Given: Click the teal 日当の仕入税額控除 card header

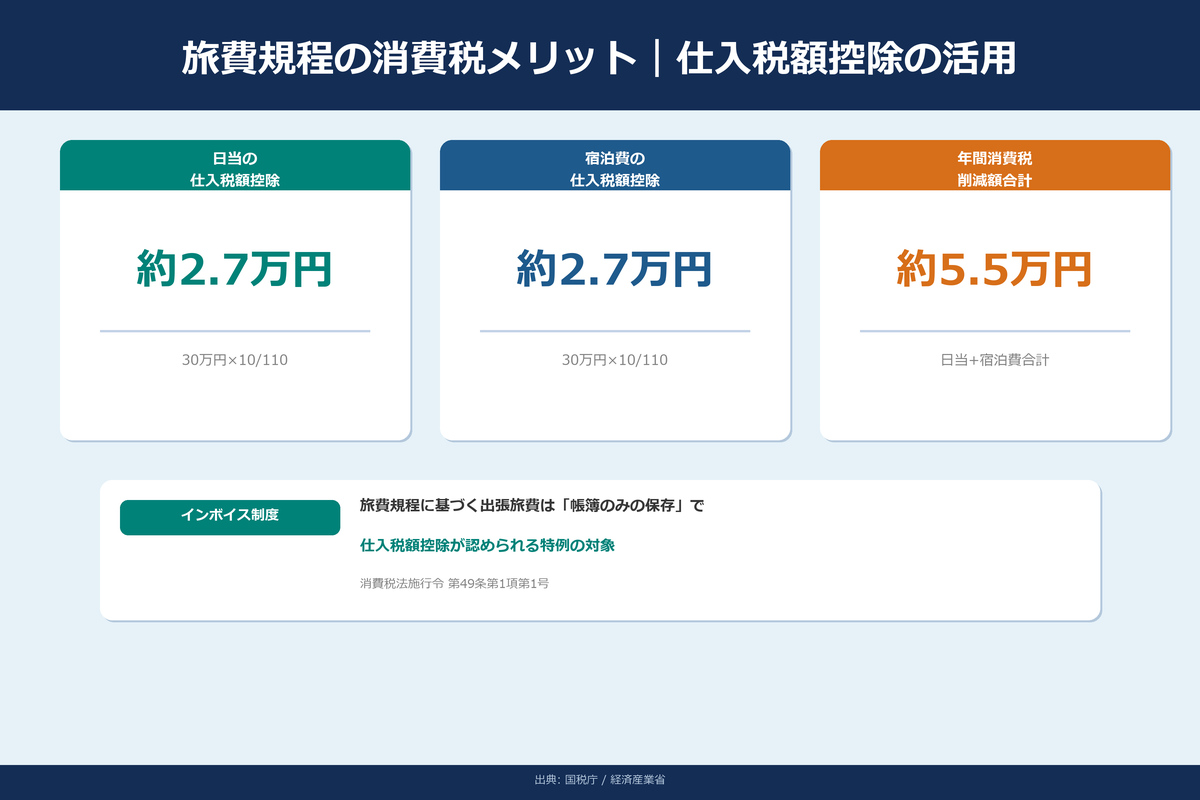Looking at the screenshot, I should (235, 165).
